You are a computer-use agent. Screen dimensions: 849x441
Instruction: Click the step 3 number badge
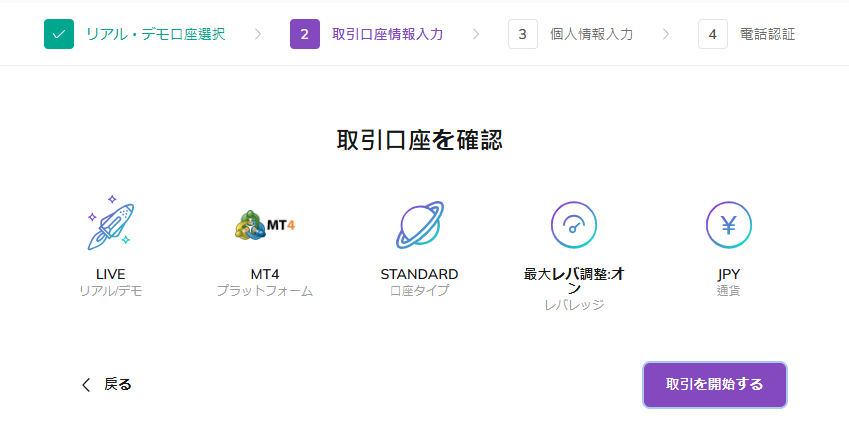522,34
